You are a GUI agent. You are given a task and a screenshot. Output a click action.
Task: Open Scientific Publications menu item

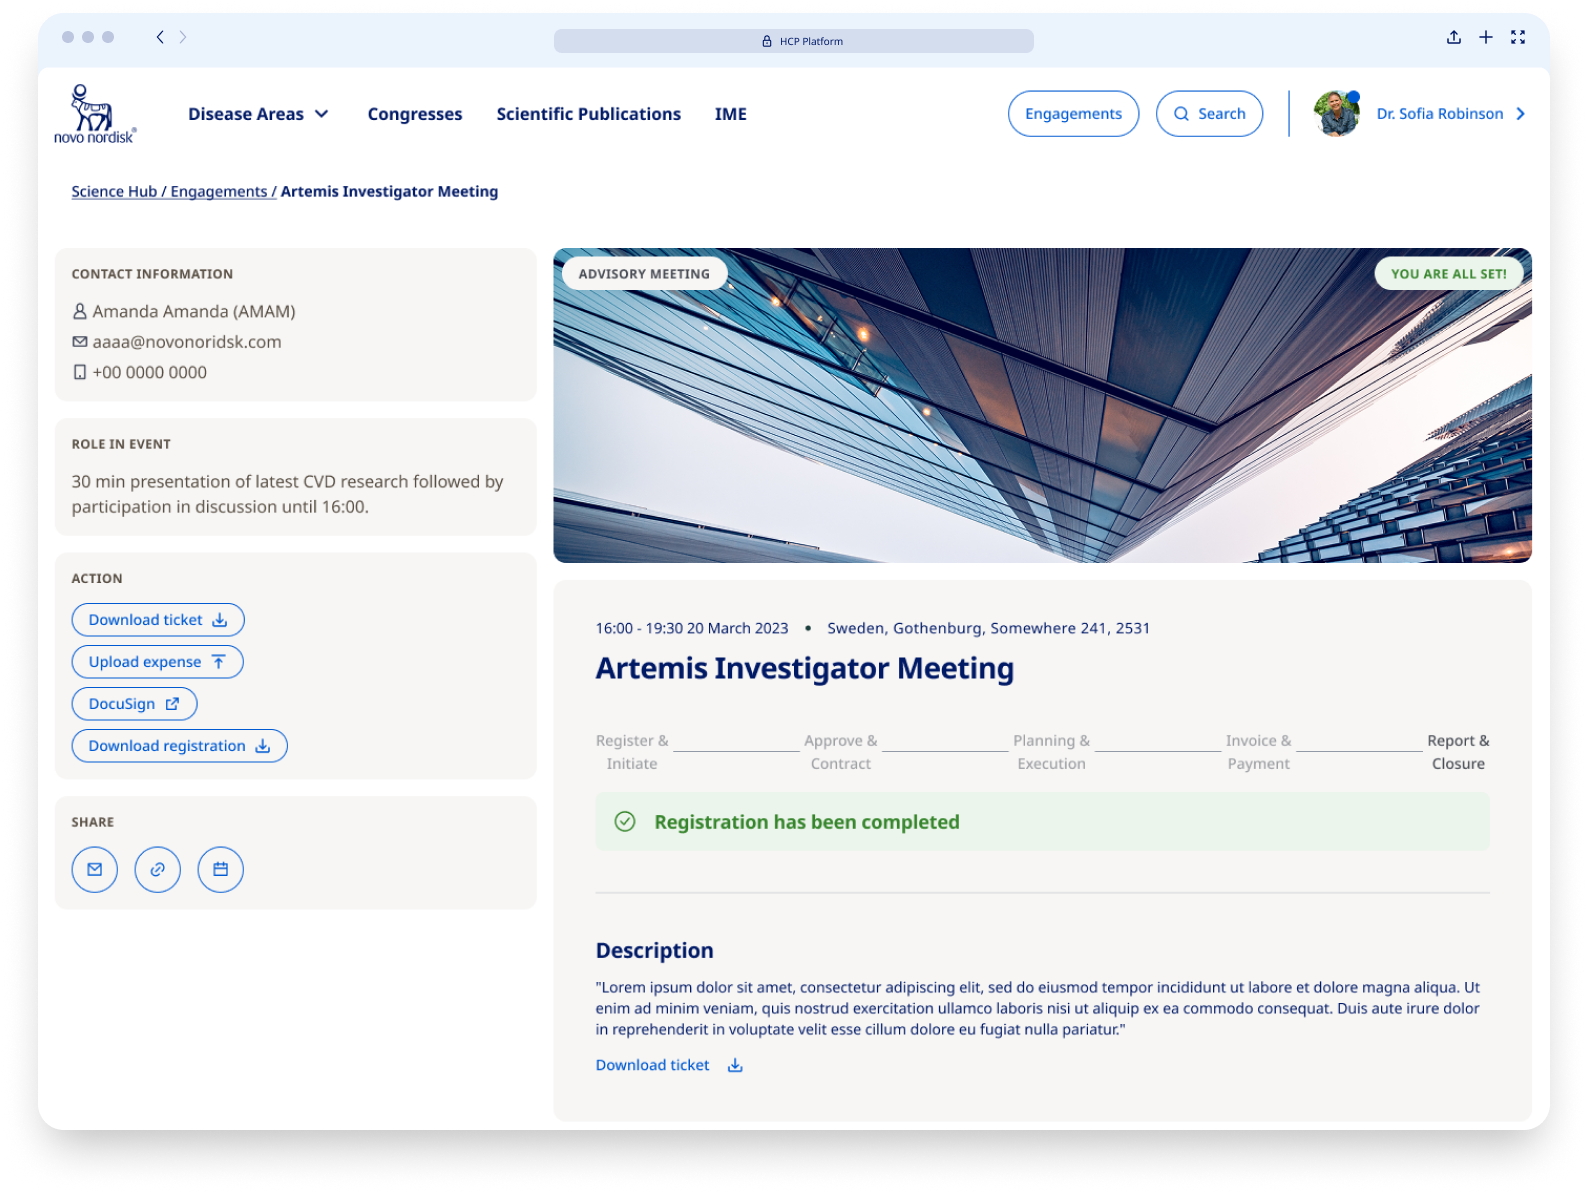click(589, 114)
